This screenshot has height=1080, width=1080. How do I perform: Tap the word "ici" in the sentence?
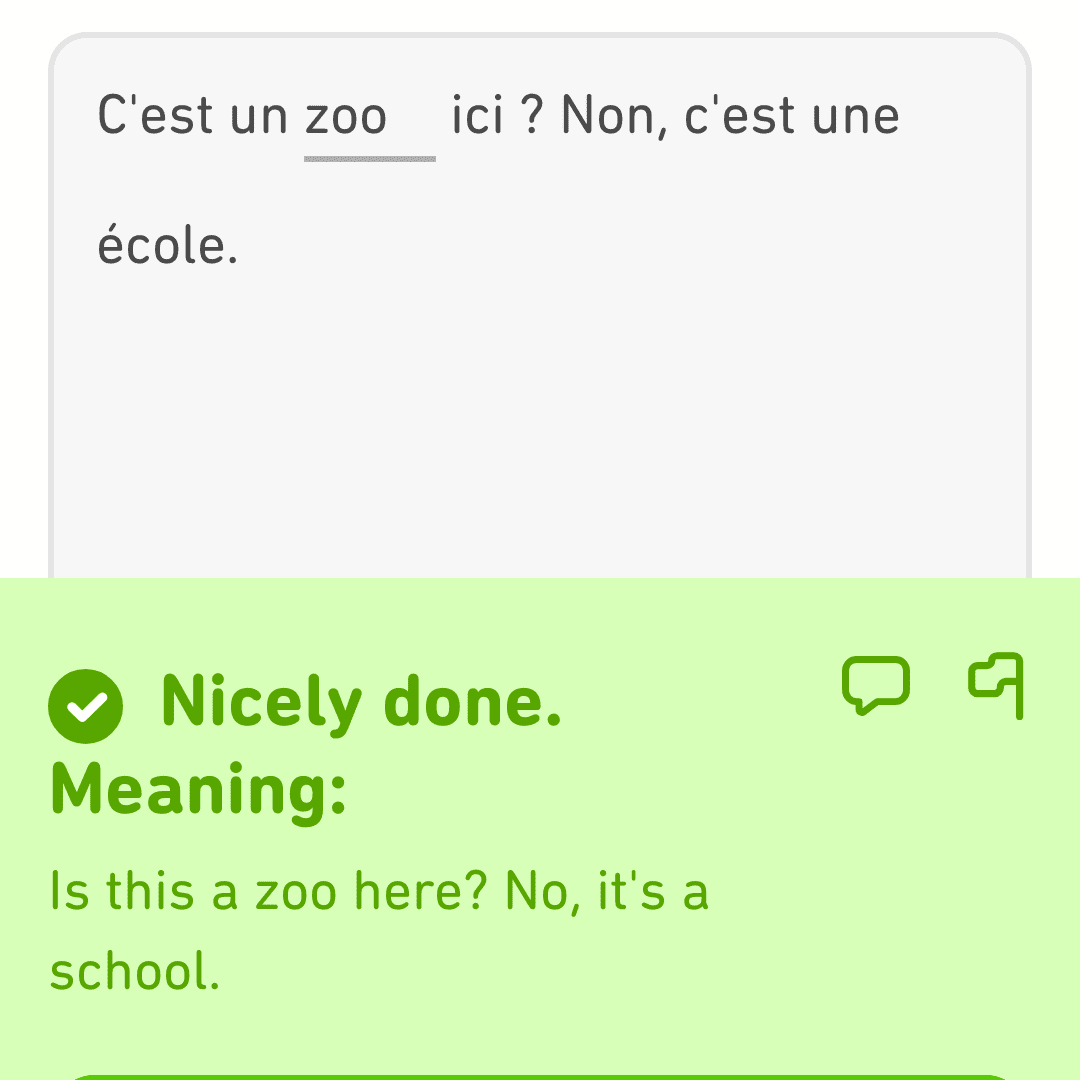pyautogui.click(x=478, y=114)
